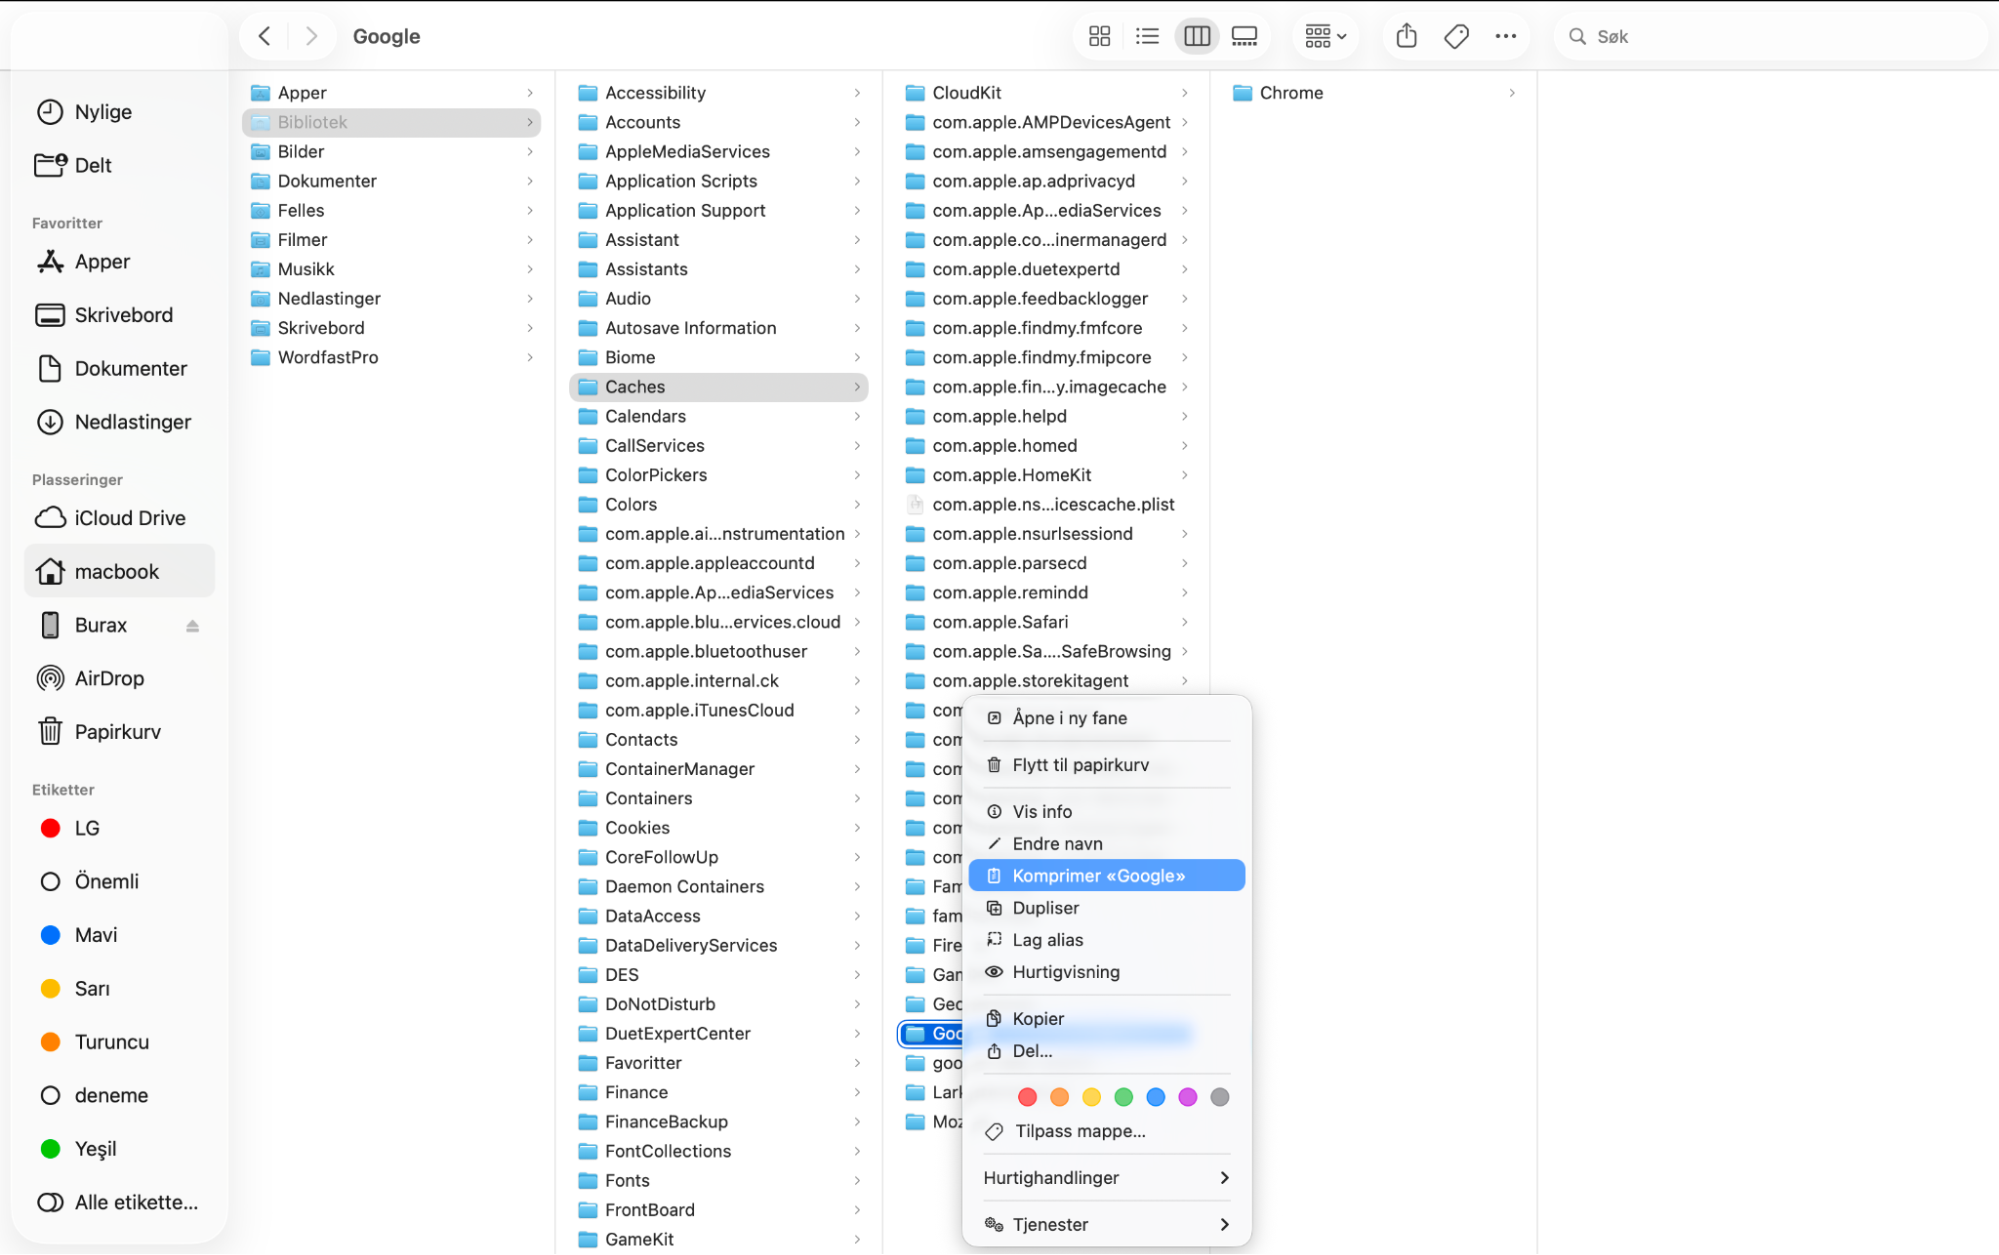Click the Søk search field
1999x1255 pixels.
click(1770, 36)
